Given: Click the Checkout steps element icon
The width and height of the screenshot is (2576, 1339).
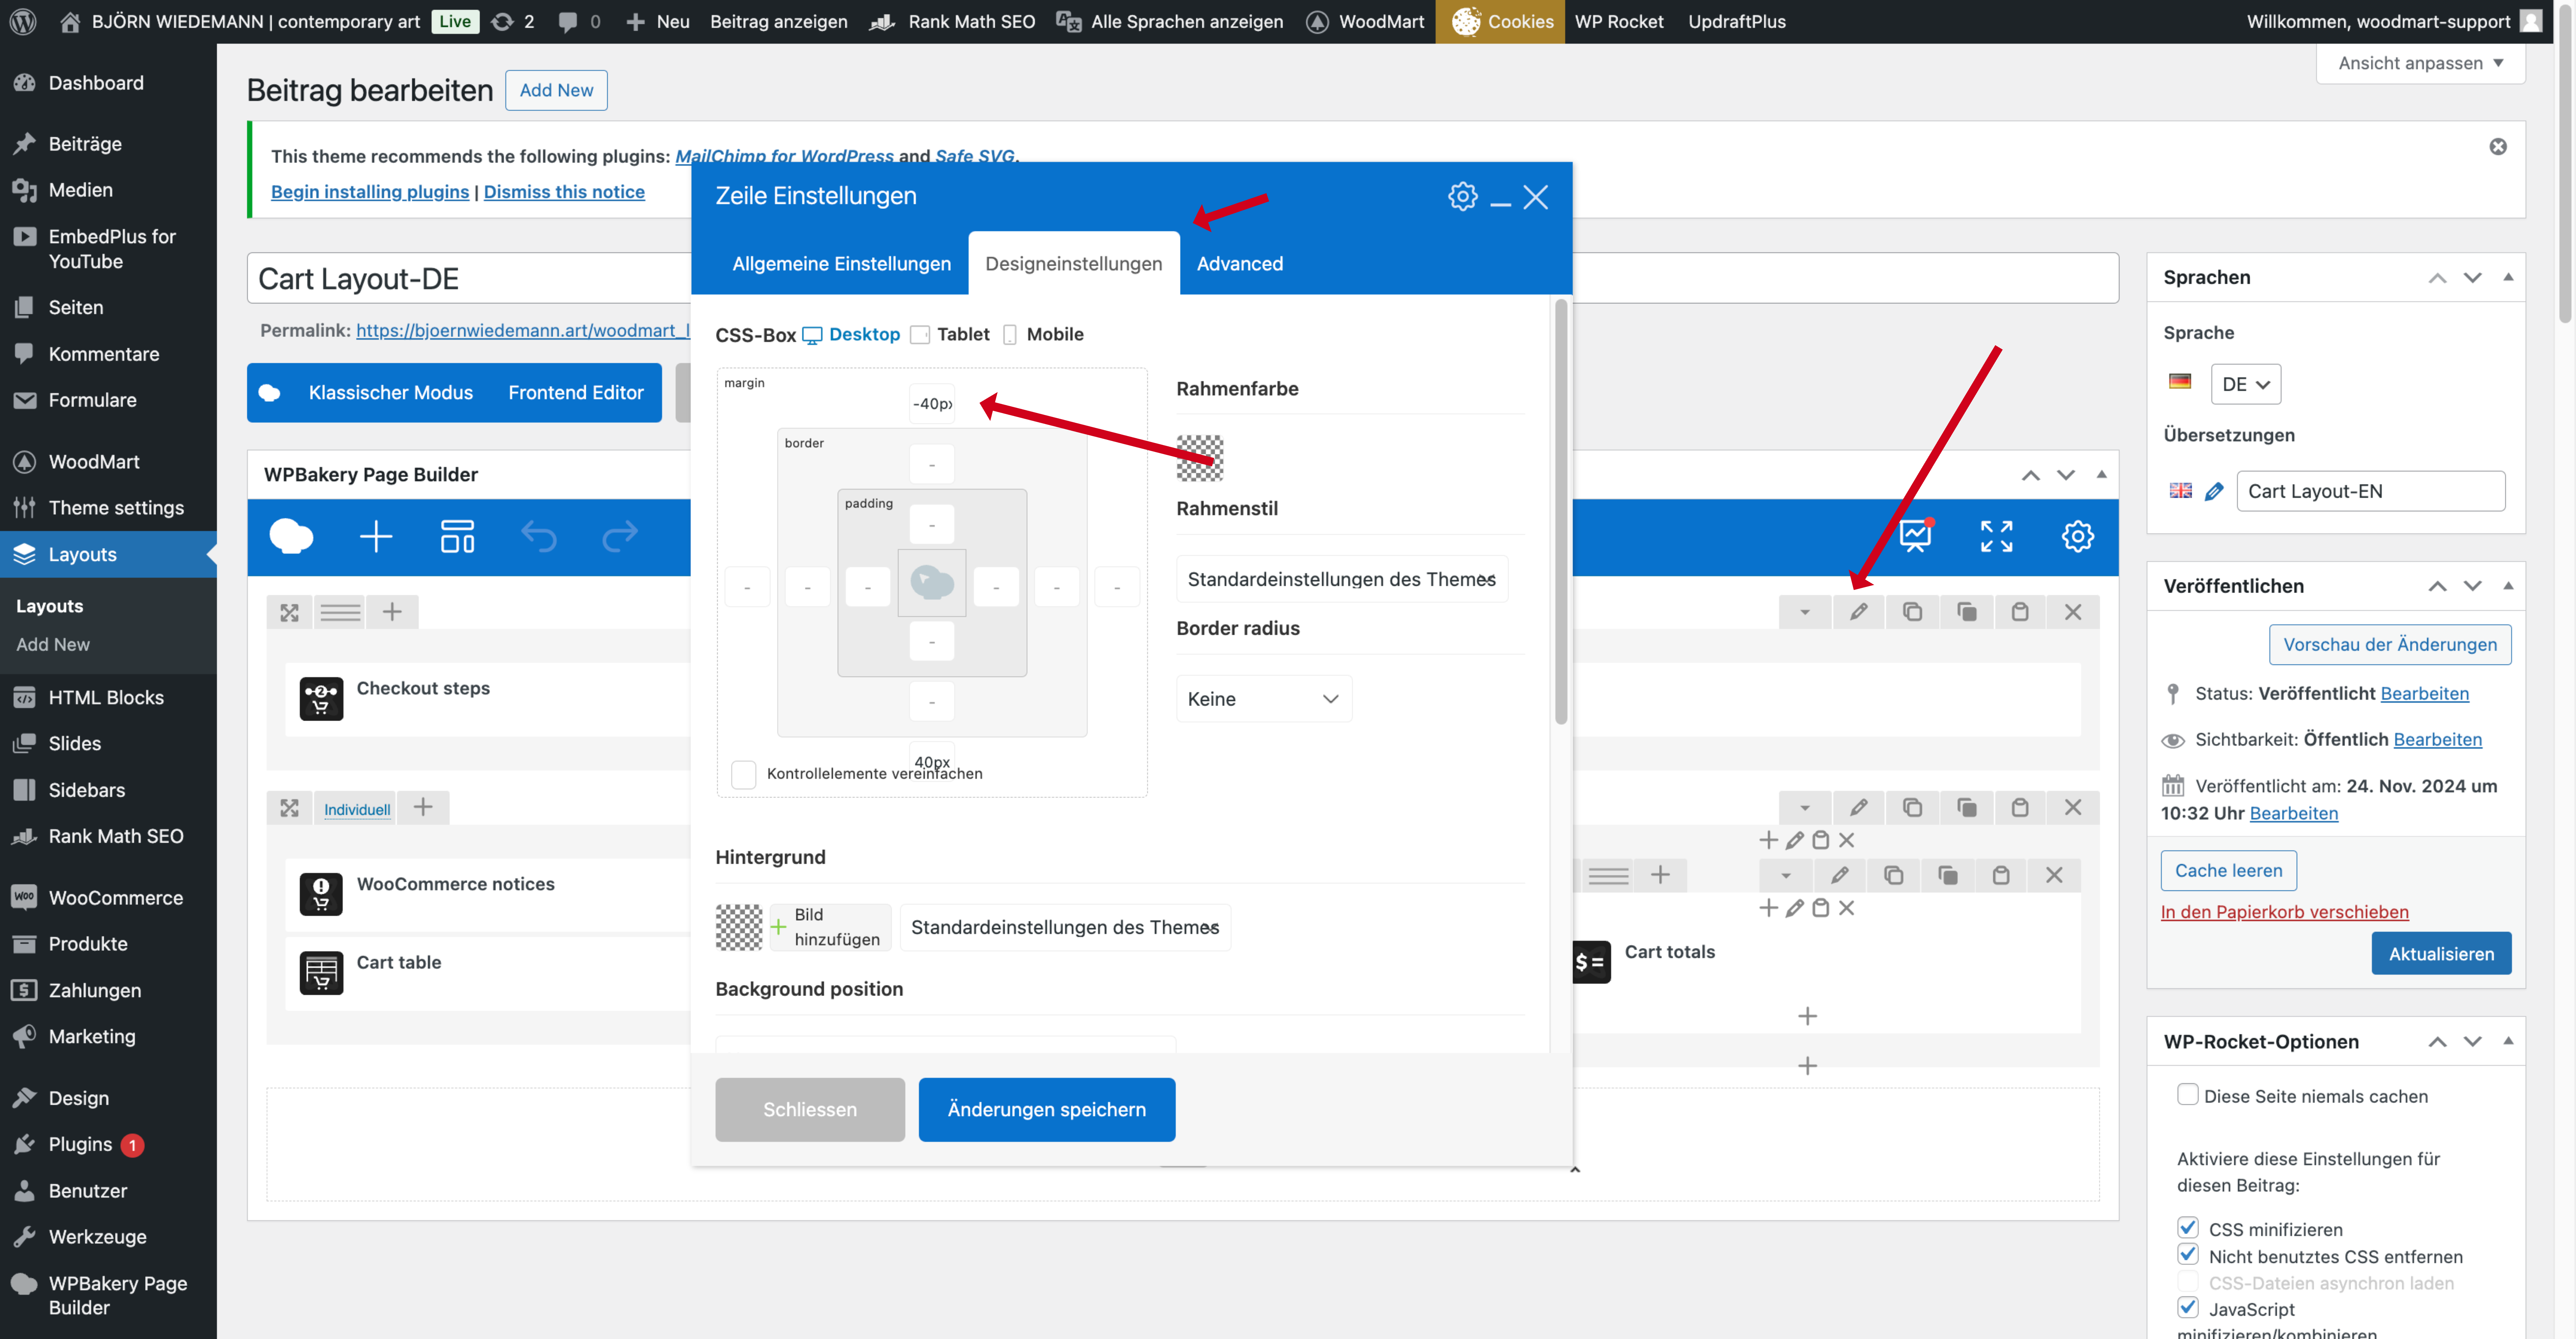Looking at the screenshot, I should [x=321, y=699].
